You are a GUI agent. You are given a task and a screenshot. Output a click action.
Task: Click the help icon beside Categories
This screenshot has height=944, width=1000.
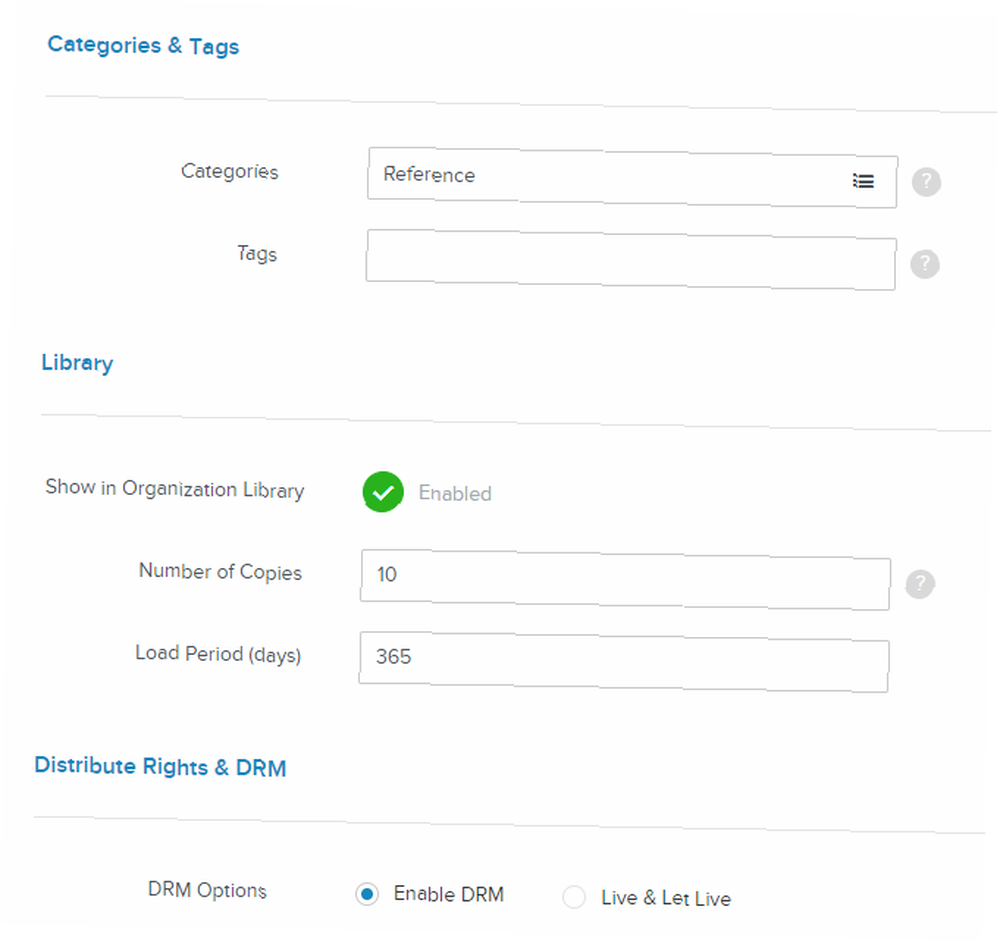tap(926, 182)
